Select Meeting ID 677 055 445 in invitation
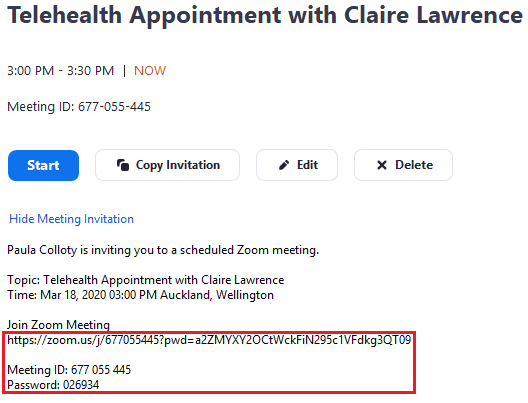Image resolution: width=528 pixels, height=403 pixels. tap(69, 370)
